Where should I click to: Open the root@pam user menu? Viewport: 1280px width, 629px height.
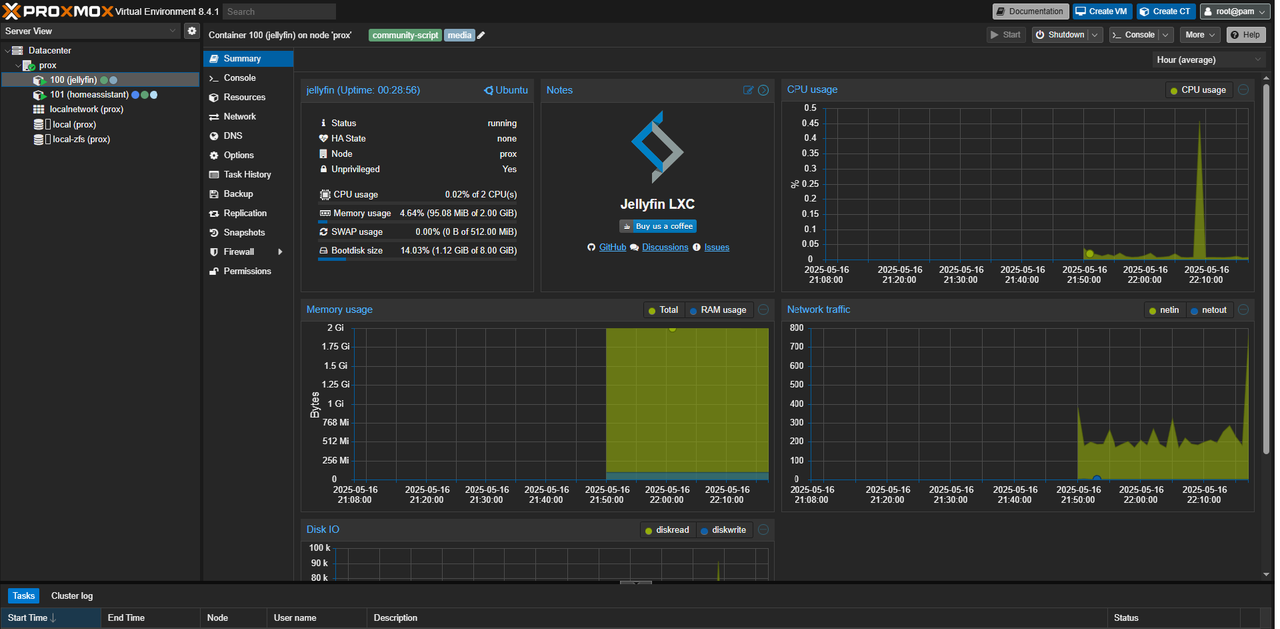[x=1235, y=11]
